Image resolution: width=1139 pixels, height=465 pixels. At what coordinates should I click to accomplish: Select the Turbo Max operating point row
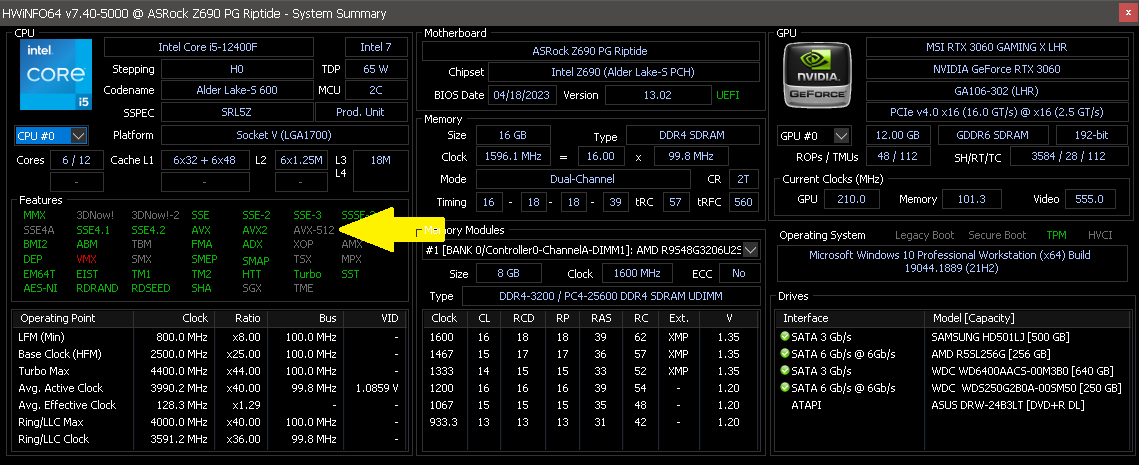click(209, 371)
